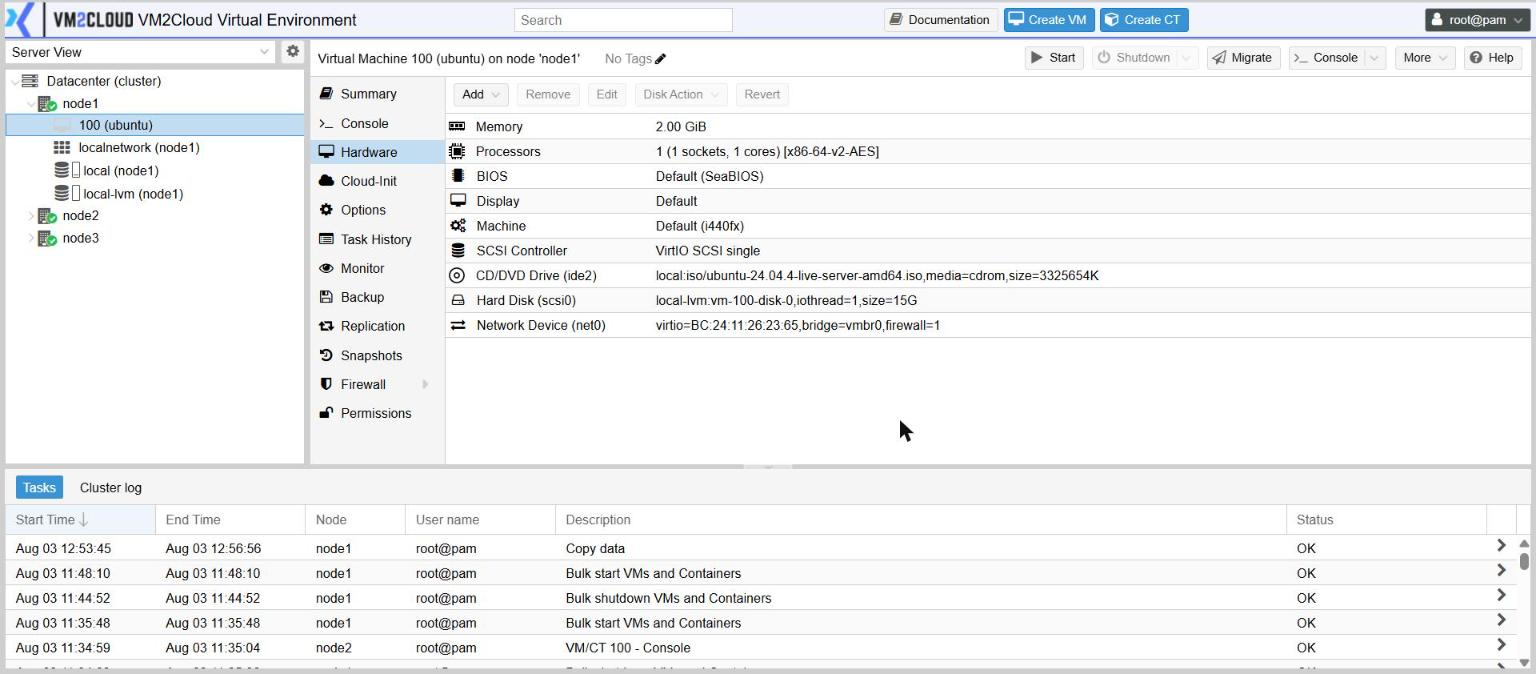Select the Hardware tab

click(377, 152)
